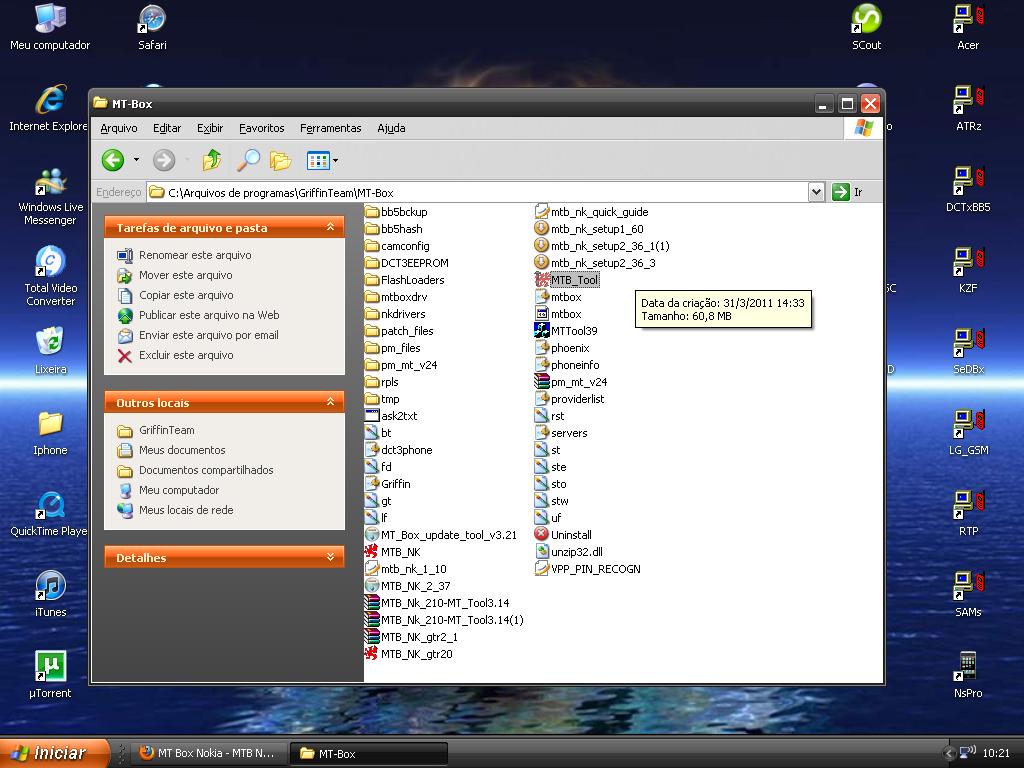The width and height of the screenshot is (1024, 768).
Task: Open the Iniciar start menu
Action: point(54,754)
